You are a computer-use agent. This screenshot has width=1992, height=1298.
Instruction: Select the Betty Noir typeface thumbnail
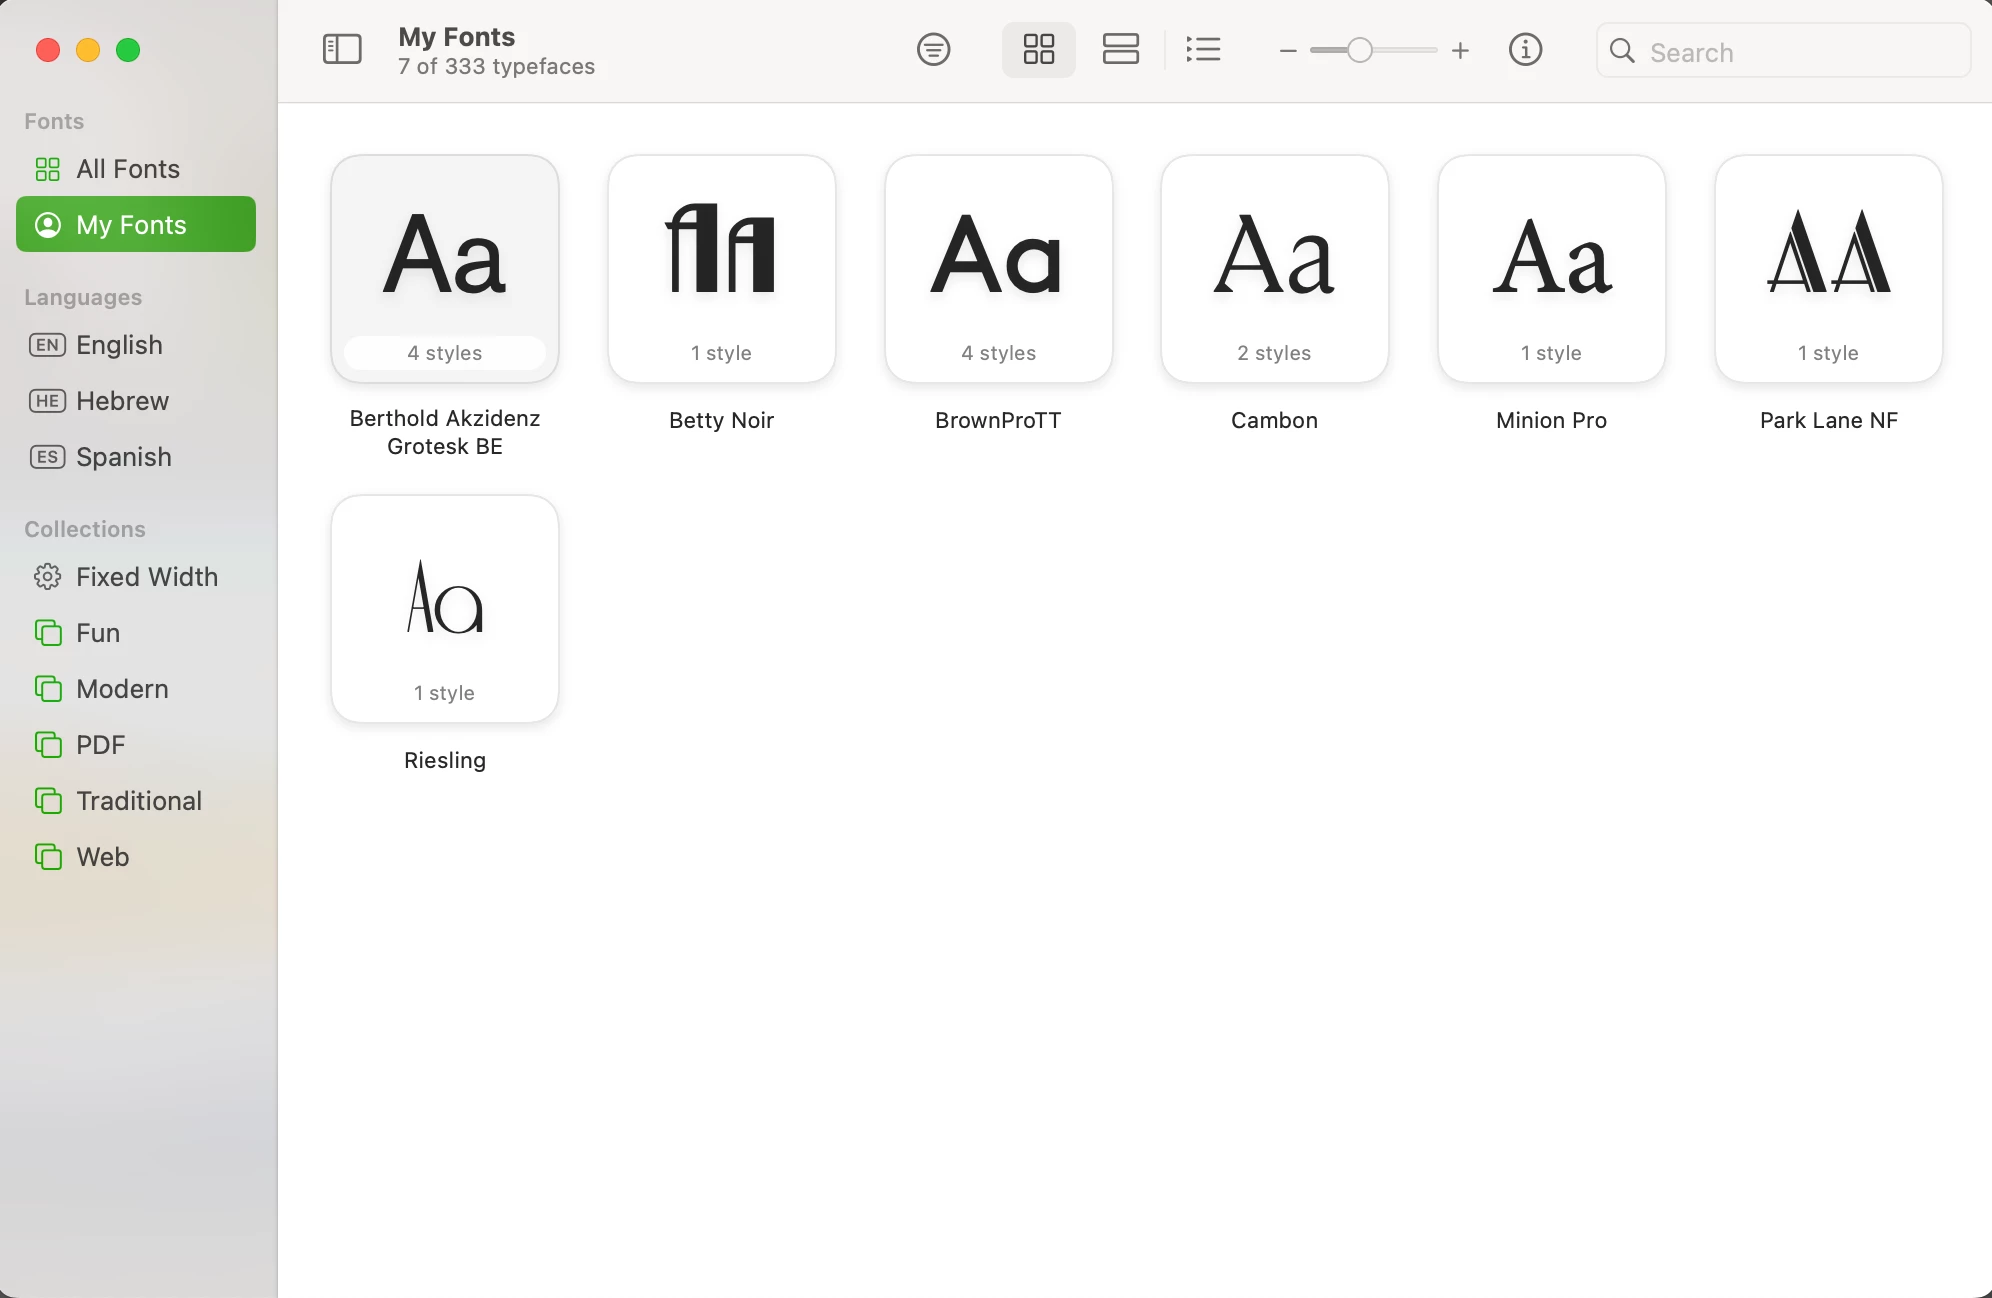click(x=721, y=269)
